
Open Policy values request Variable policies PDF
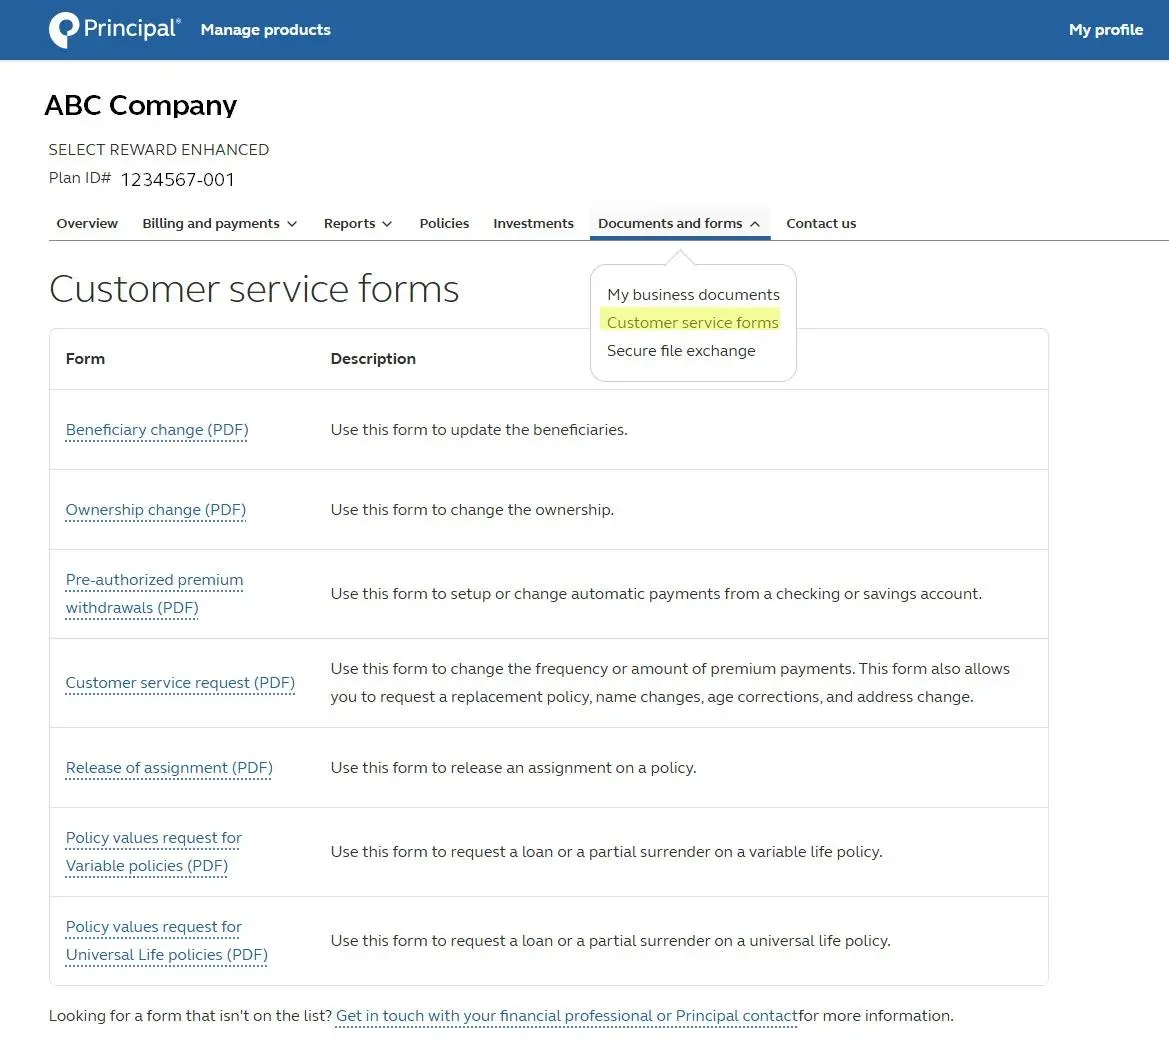click(x=154, y=851)
